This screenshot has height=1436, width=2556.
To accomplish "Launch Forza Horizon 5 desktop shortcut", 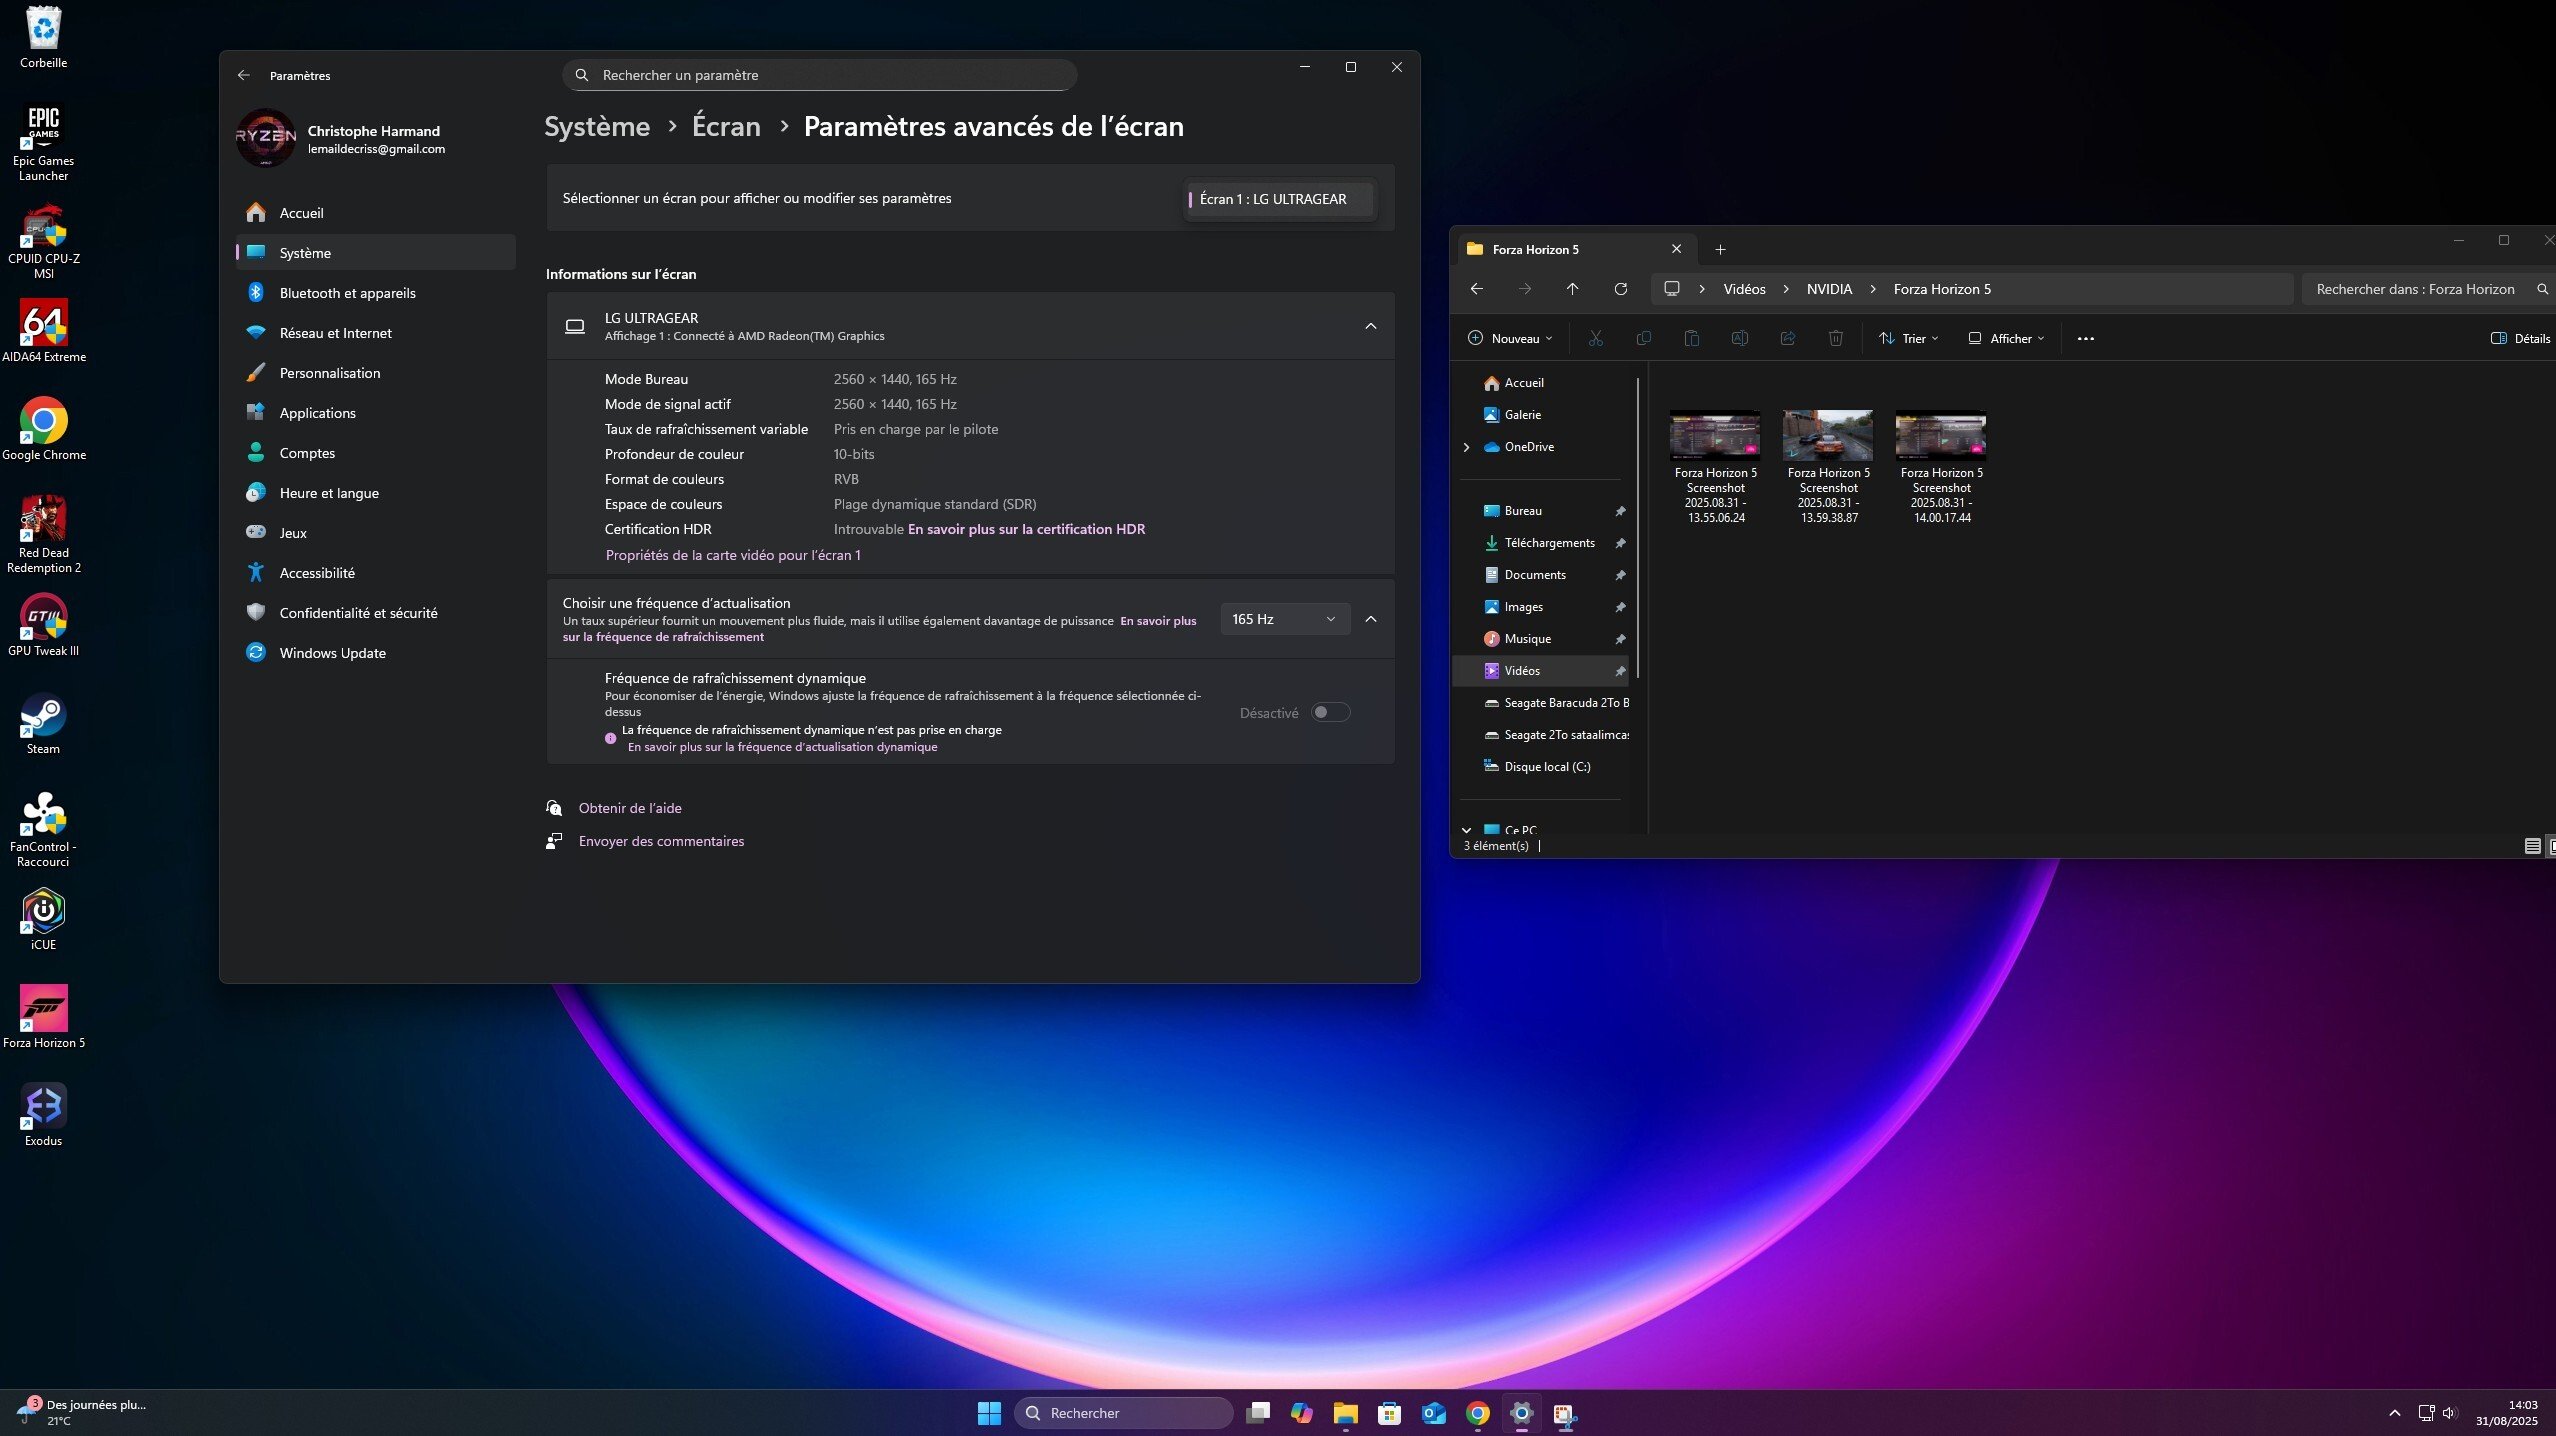I will tap(44, 1017).
